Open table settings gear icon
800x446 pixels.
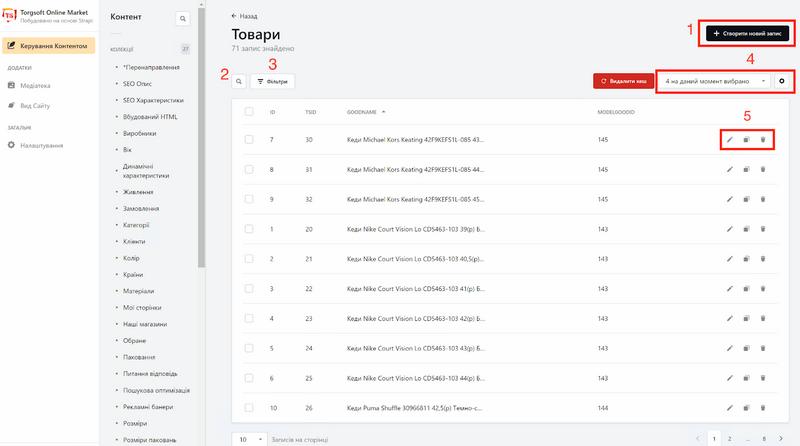click(781, 80)
